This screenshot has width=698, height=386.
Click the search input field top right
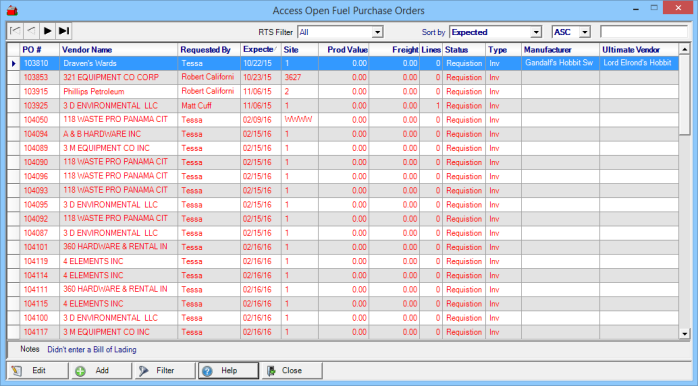[644, 32]
